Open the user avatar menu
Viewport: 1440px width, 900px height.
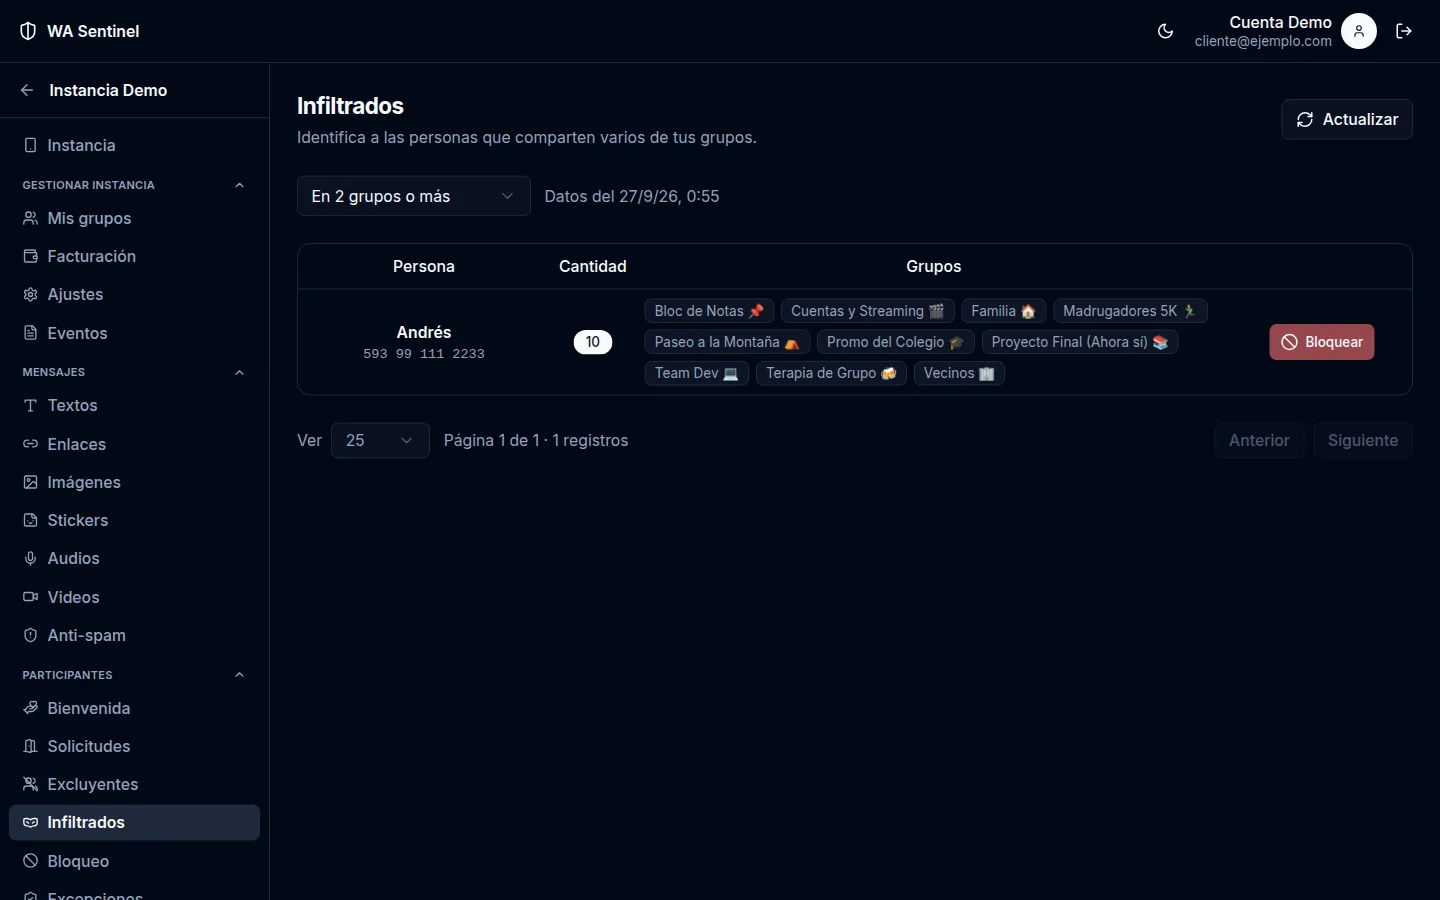point(1359,31)
